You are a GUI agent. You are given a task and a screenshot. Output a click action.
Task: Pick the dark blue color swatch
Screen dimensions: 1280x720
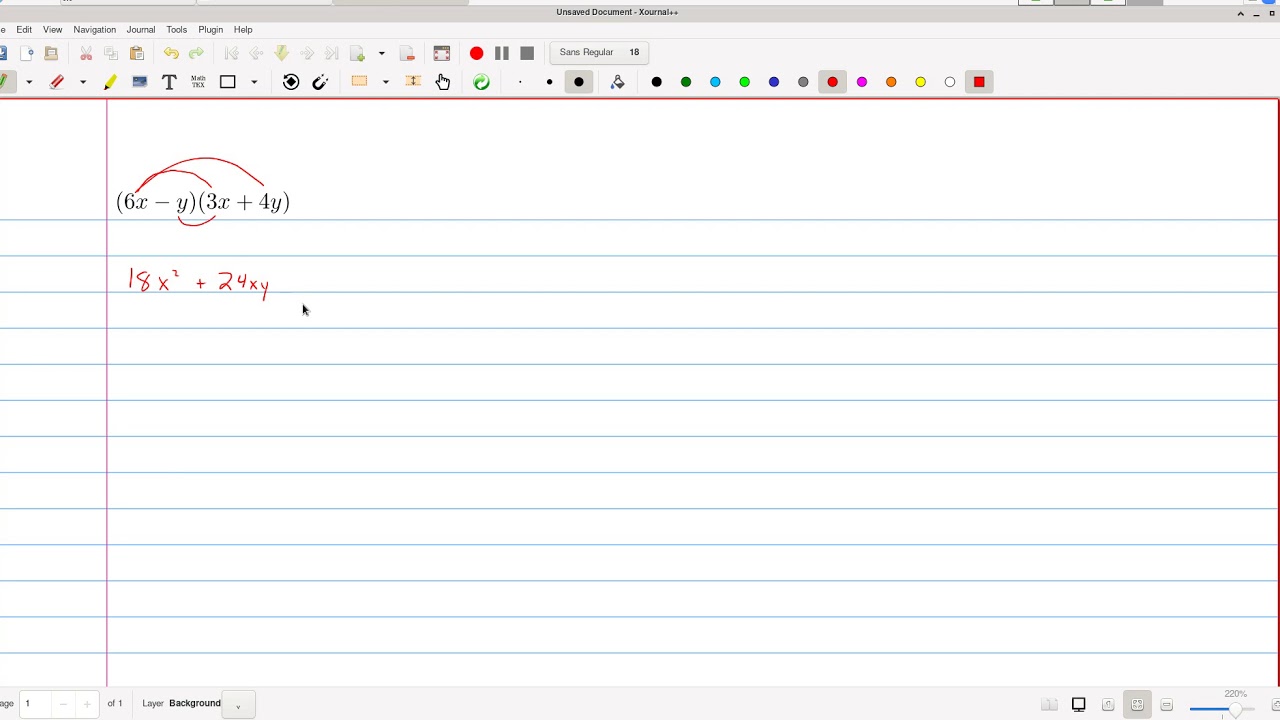pos(774,82)
